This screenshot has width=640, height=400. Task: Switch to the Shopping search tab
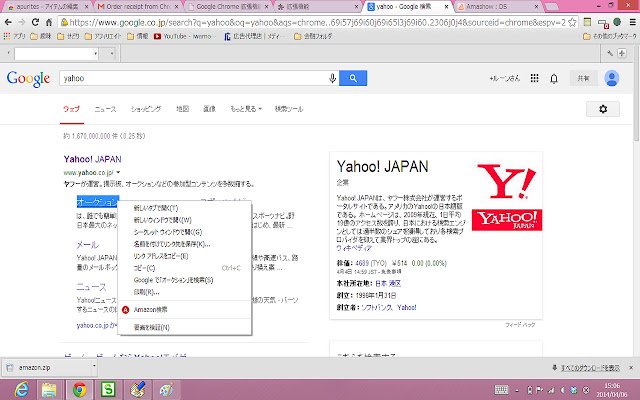coord(146,109)
